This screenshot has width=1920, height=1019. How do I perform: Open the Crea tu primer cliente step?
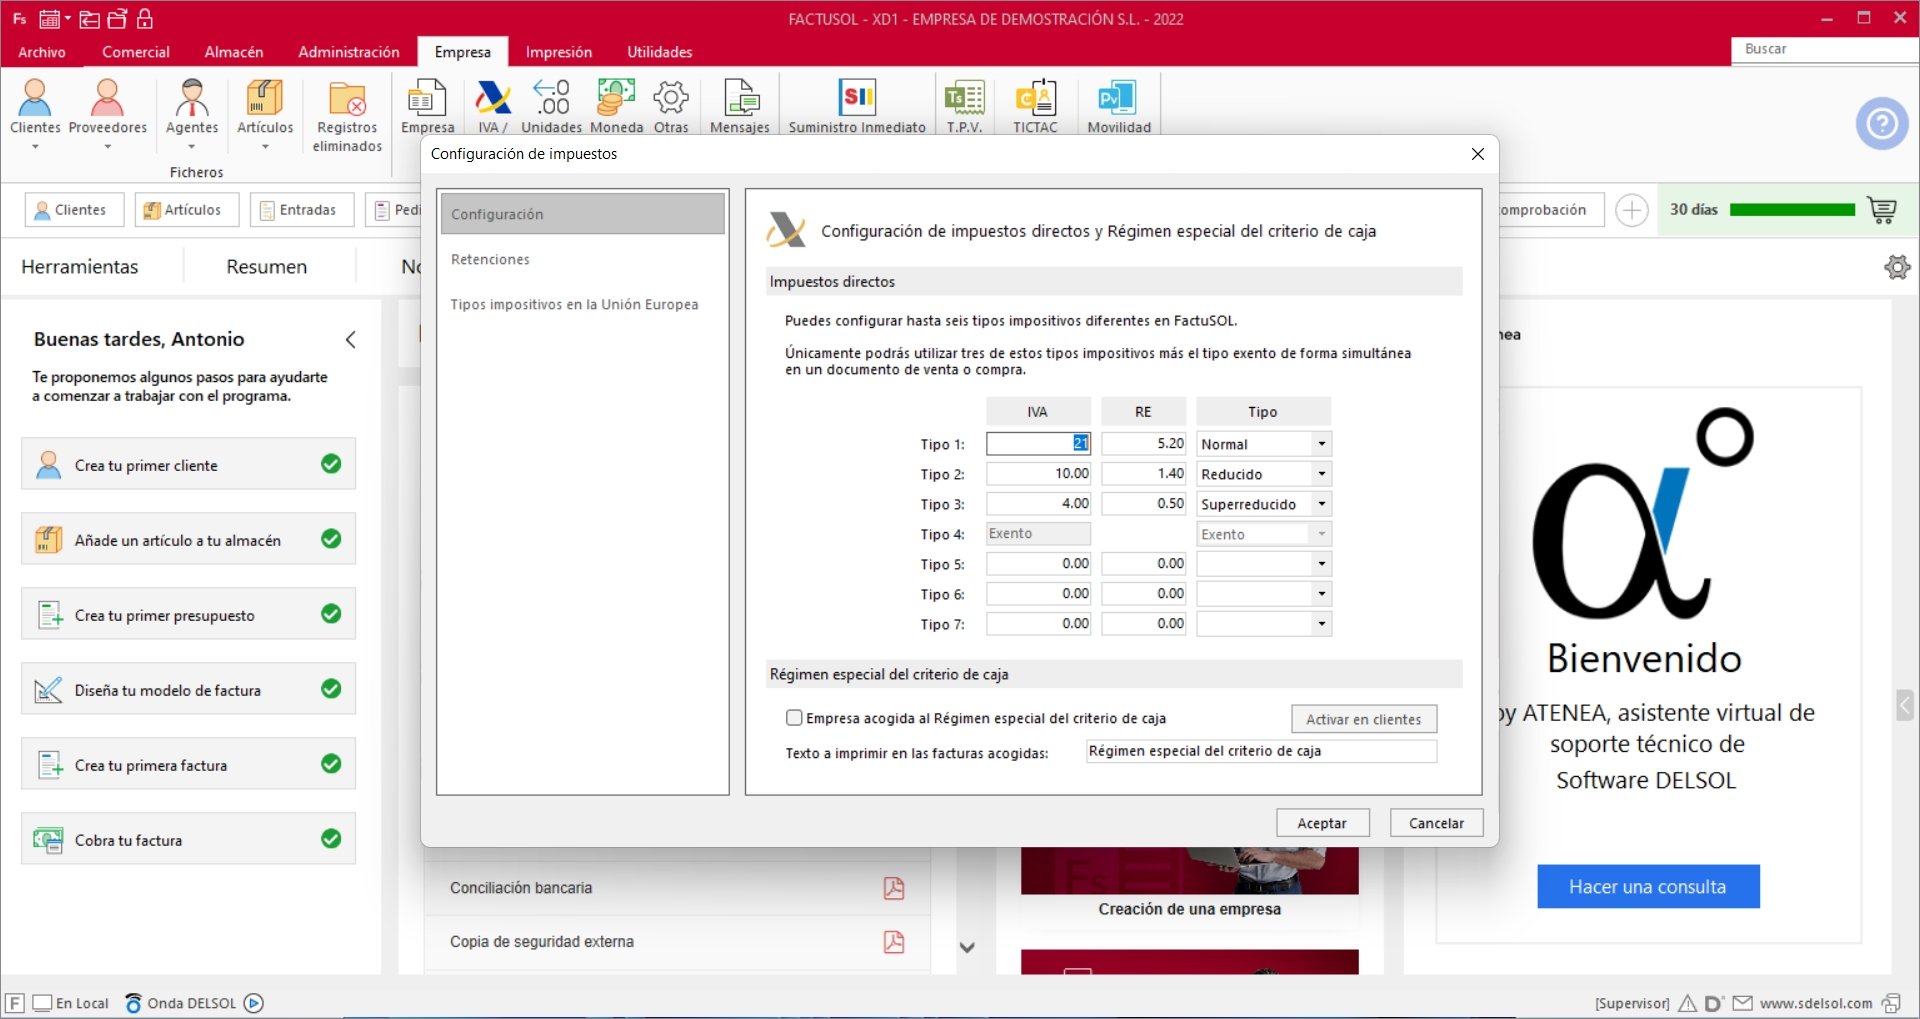point(188,464)
